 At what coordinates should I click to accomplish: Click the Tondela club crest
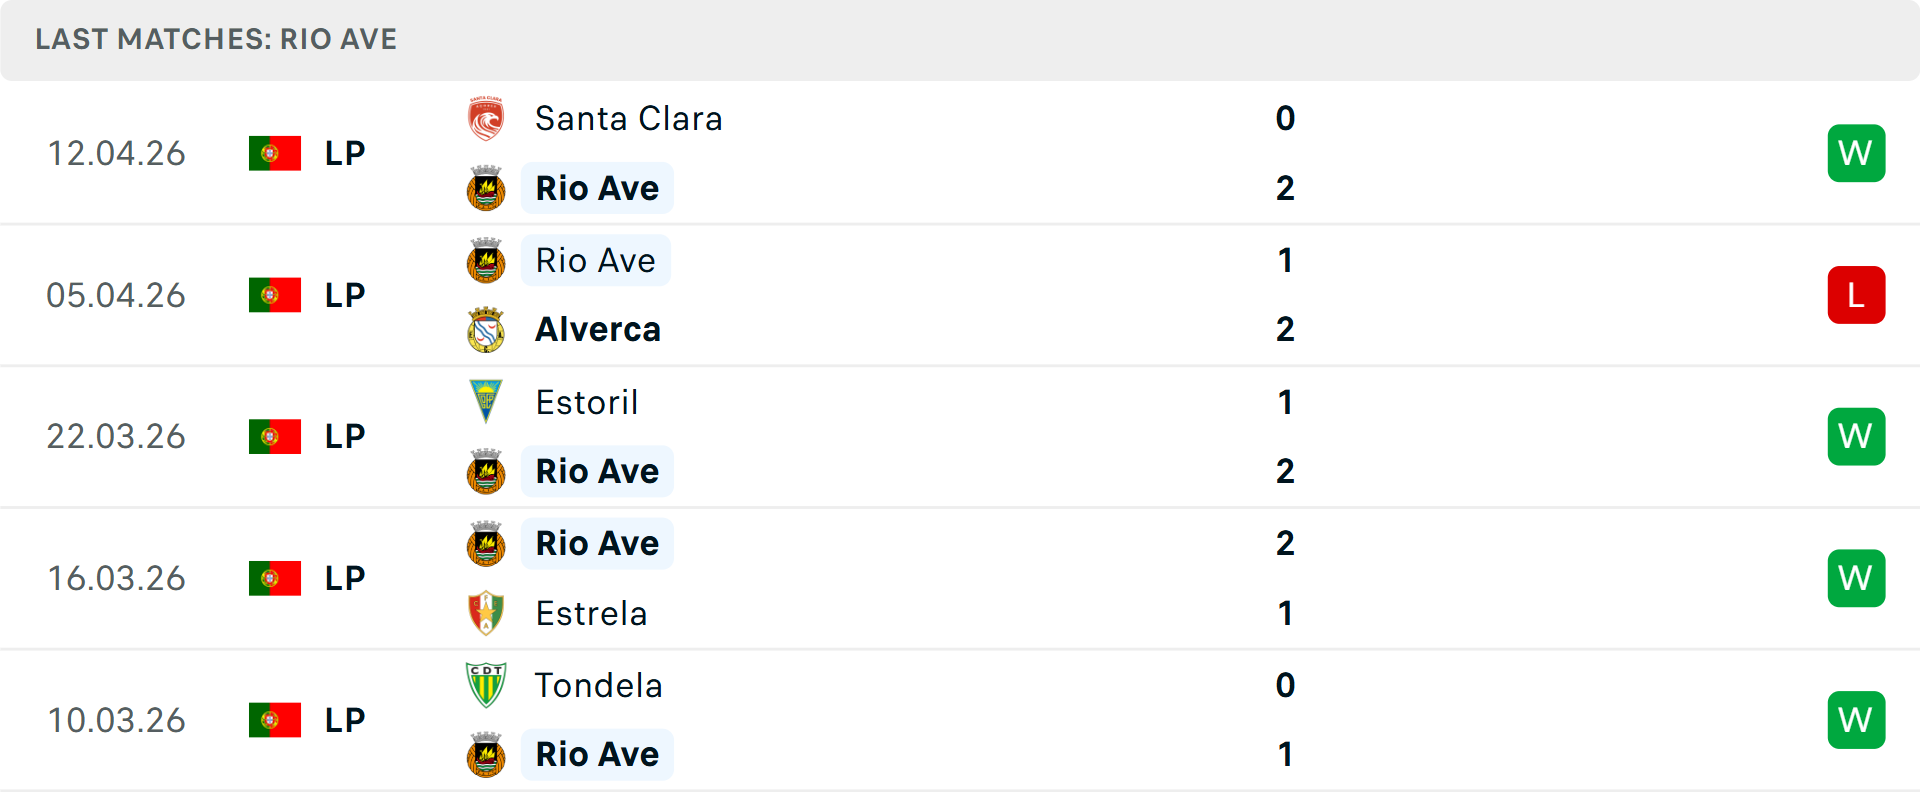(486, 685)
